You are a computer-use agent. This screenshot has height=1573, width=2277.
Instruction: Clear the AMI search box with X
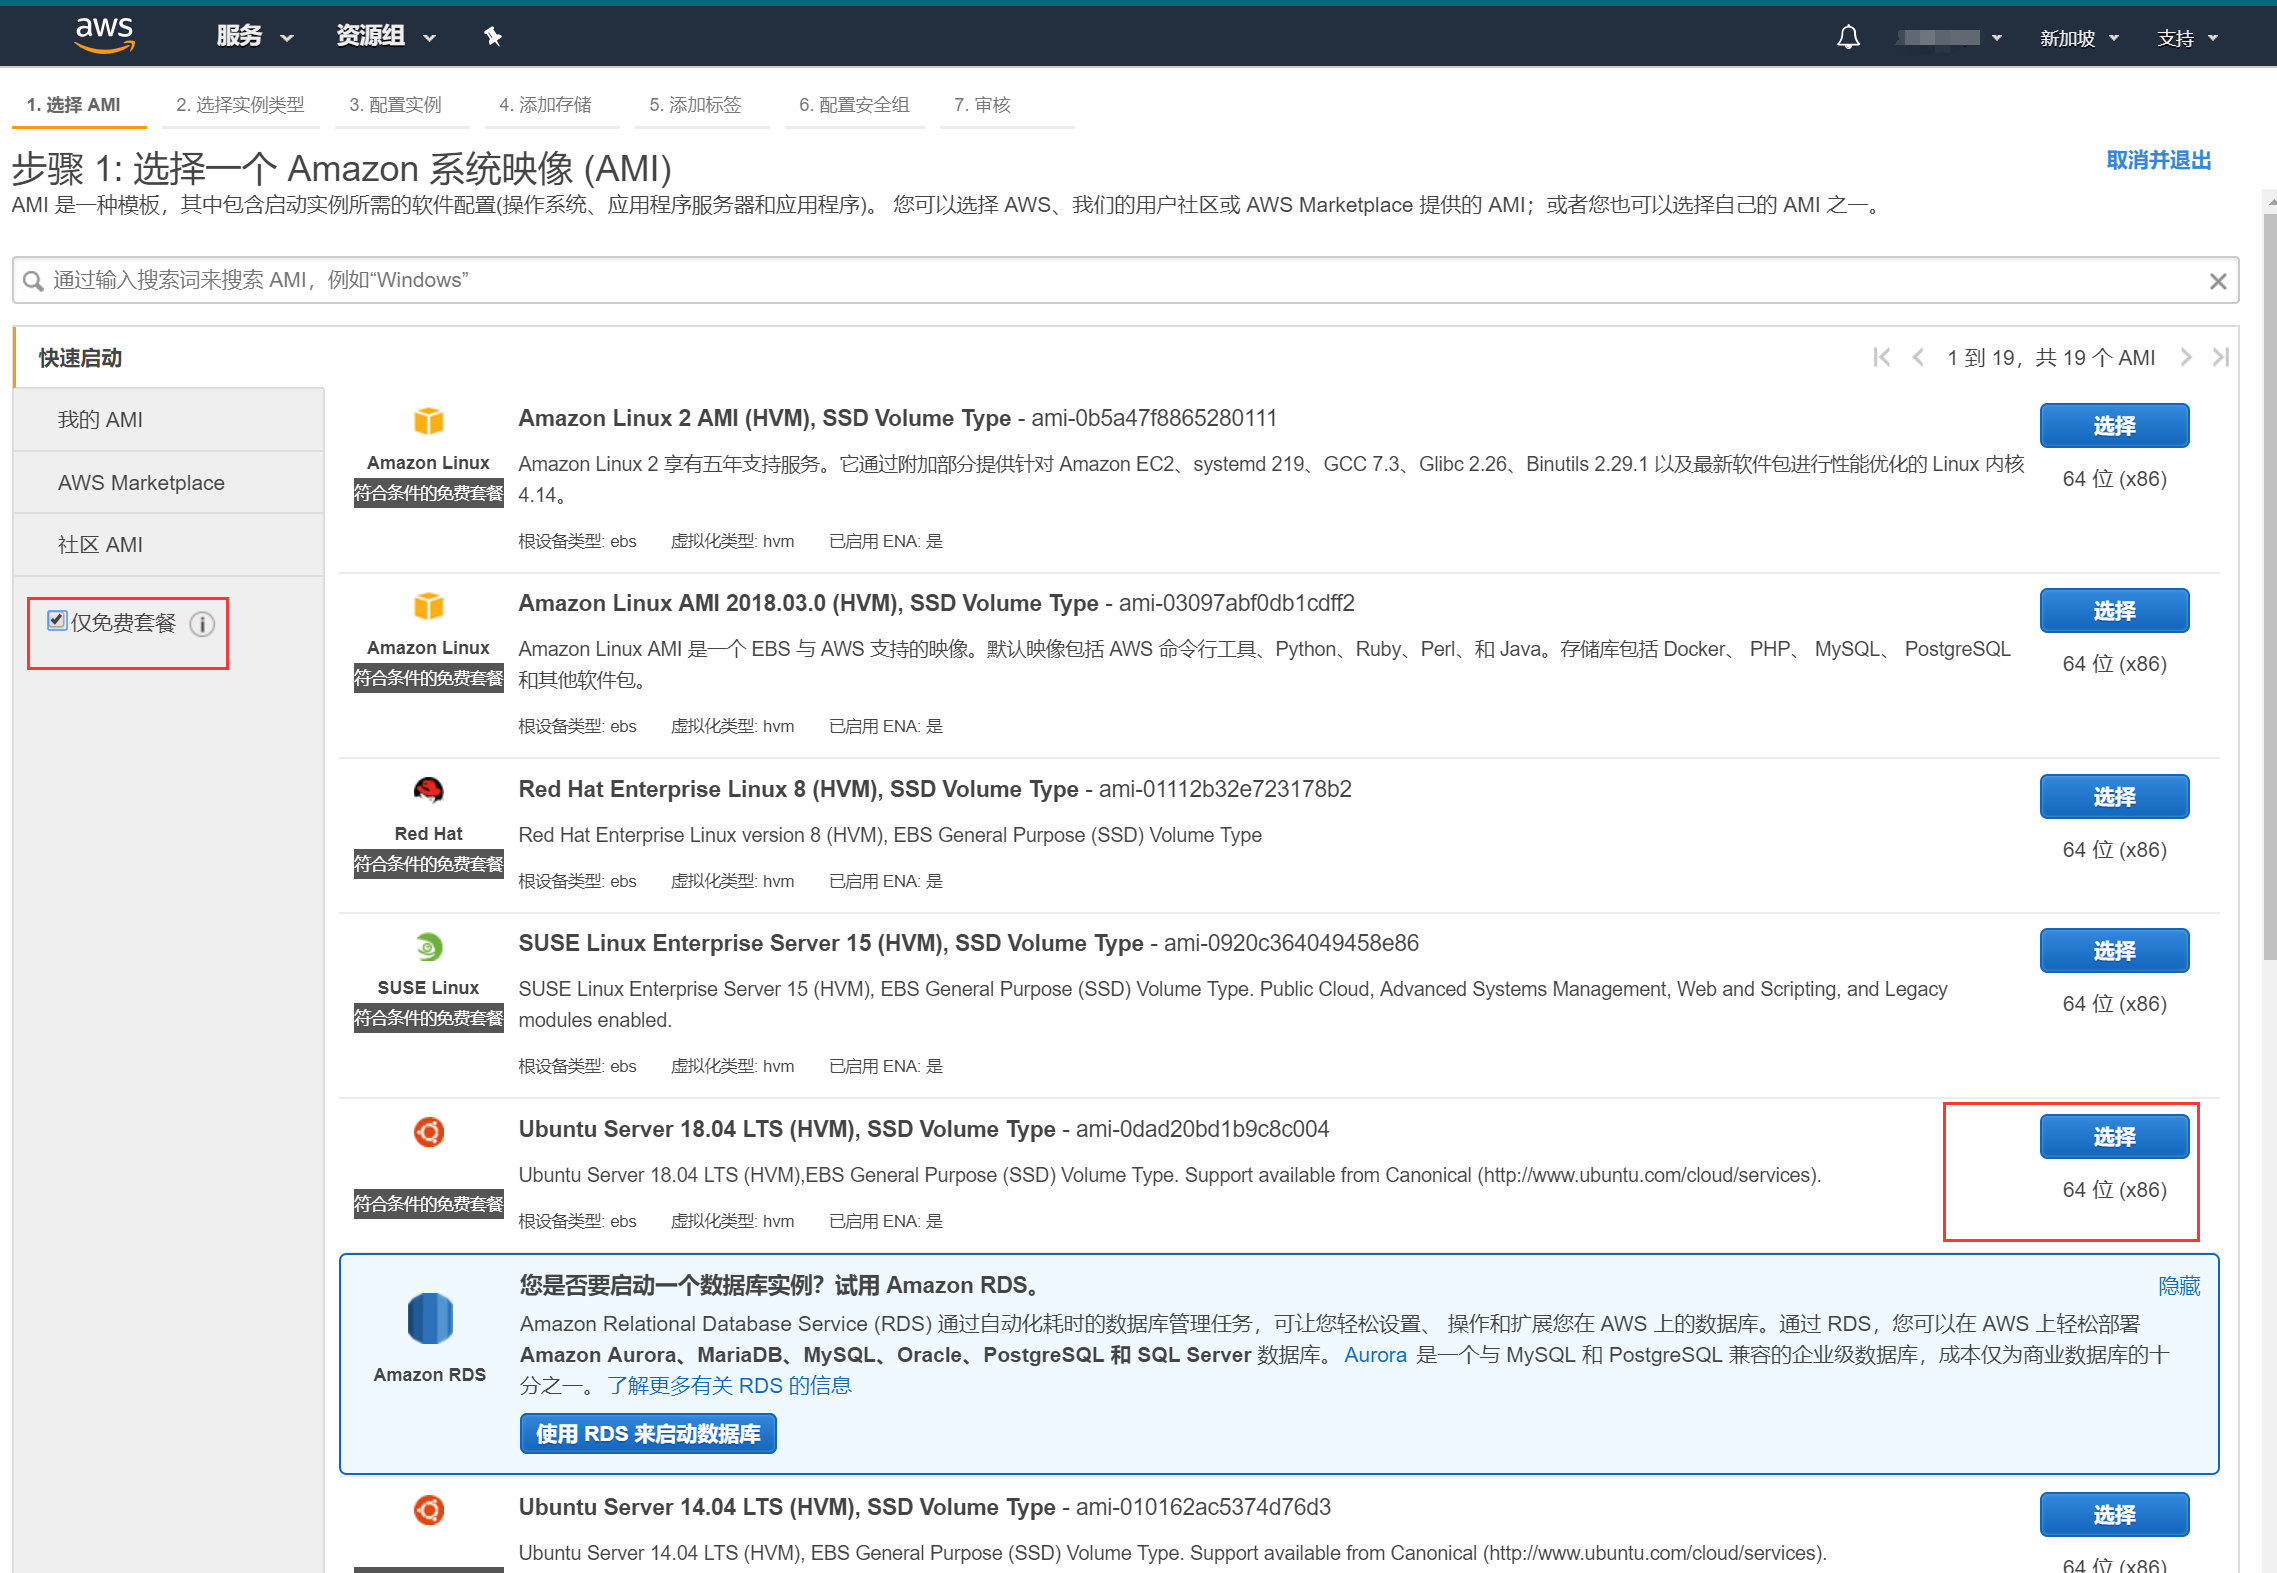tap(2217, 281)
